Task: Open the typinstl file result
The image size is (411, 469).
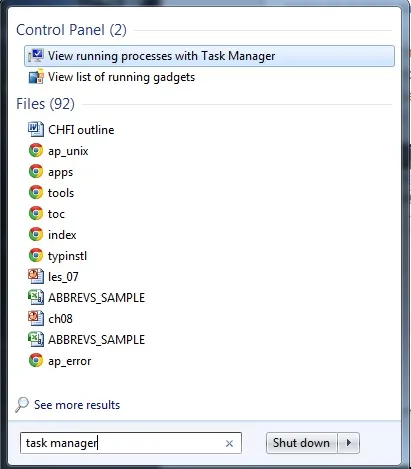Action: (67, 256)
